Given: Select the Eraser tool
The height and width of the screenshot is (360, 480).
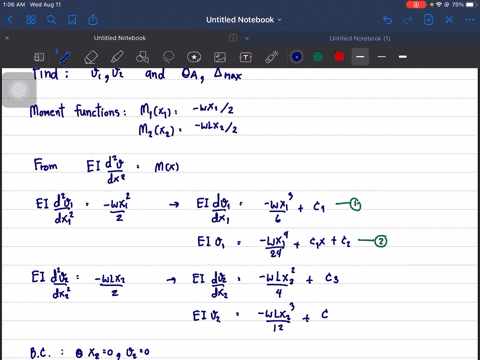Looking at the screenshot, I should click(x=91, y=57).
